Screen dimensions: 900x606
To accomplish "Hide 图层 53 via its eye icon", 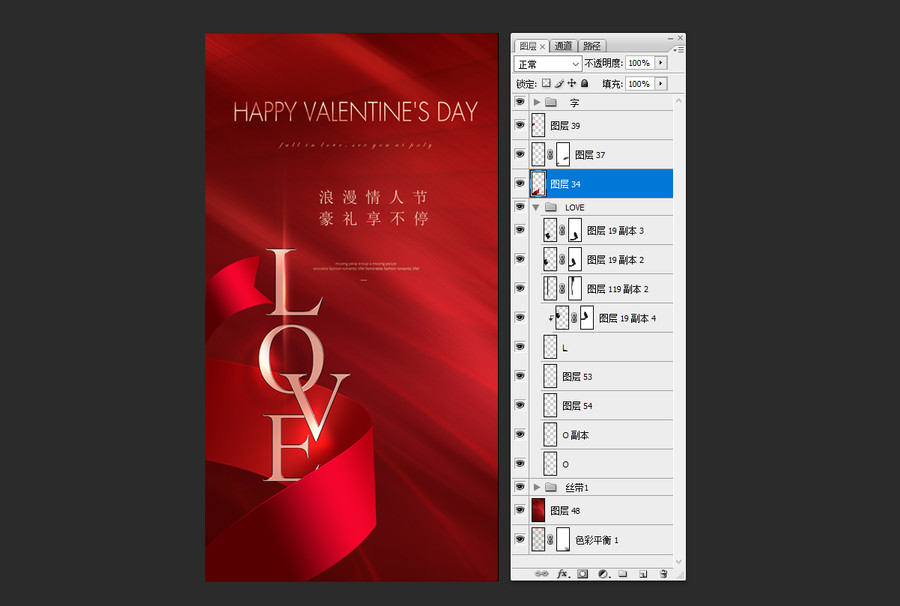I will [x=520, y=376].
